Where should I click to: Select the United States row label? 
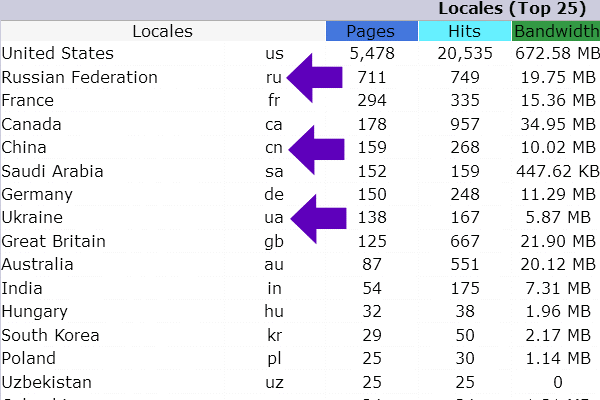click(x=58, y=54)
